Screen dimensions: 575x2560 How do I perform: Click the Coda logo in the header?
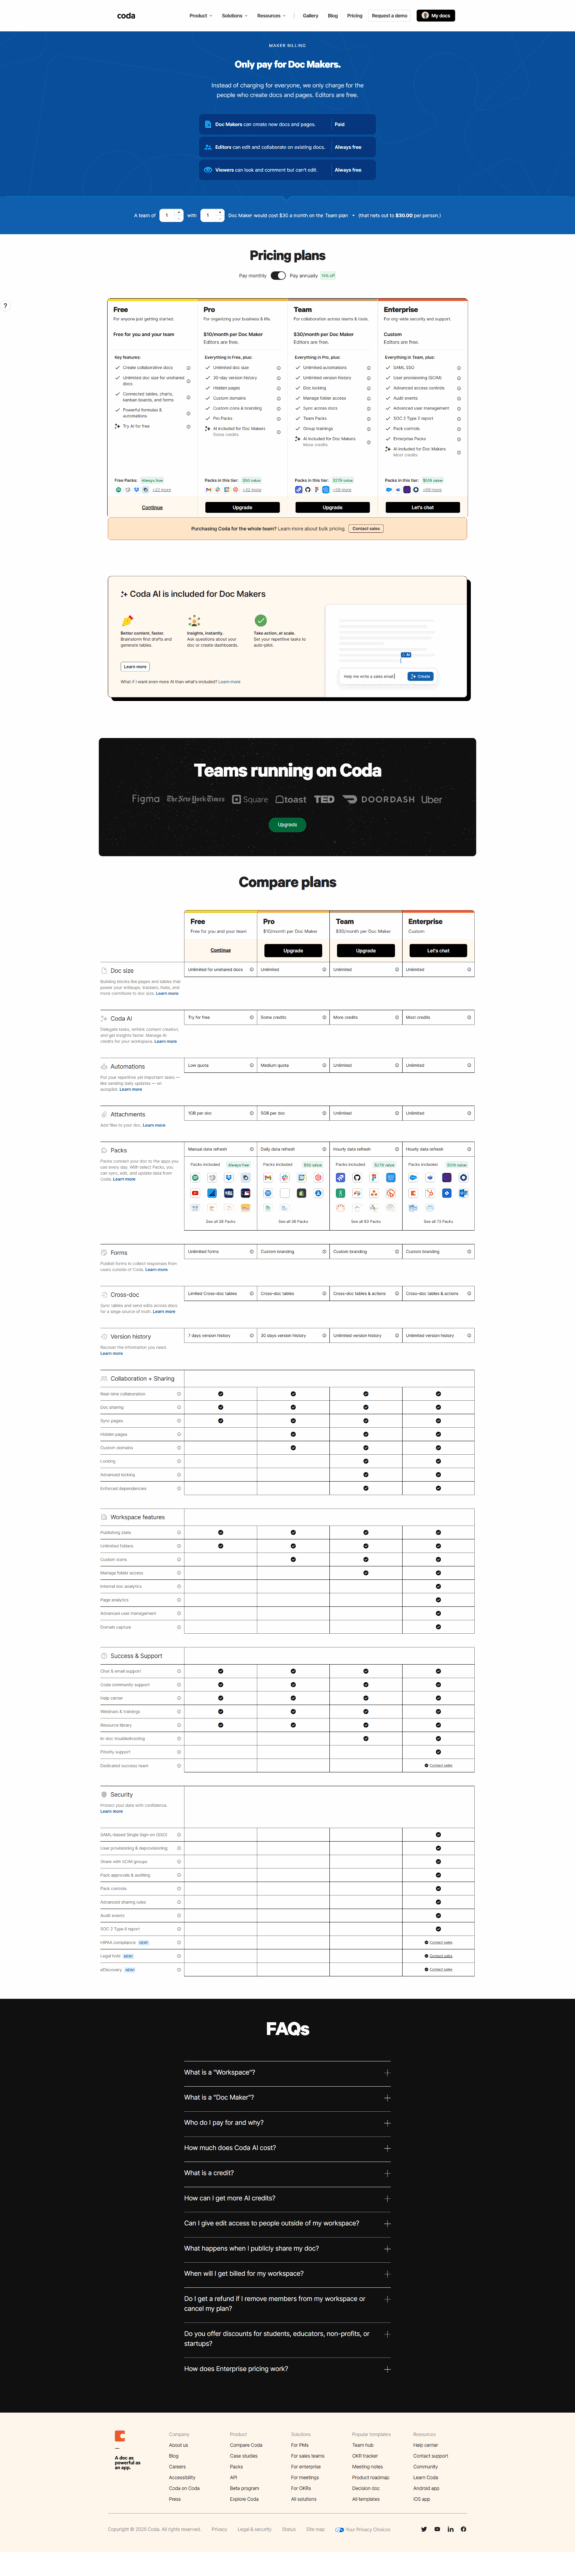[126, 15]
